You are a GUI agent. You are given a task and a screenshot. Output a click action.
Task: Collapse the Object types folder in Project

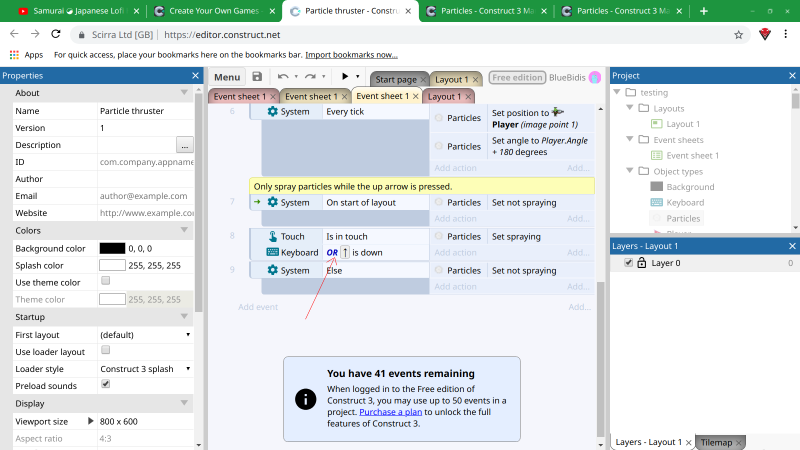click(630, 170)
